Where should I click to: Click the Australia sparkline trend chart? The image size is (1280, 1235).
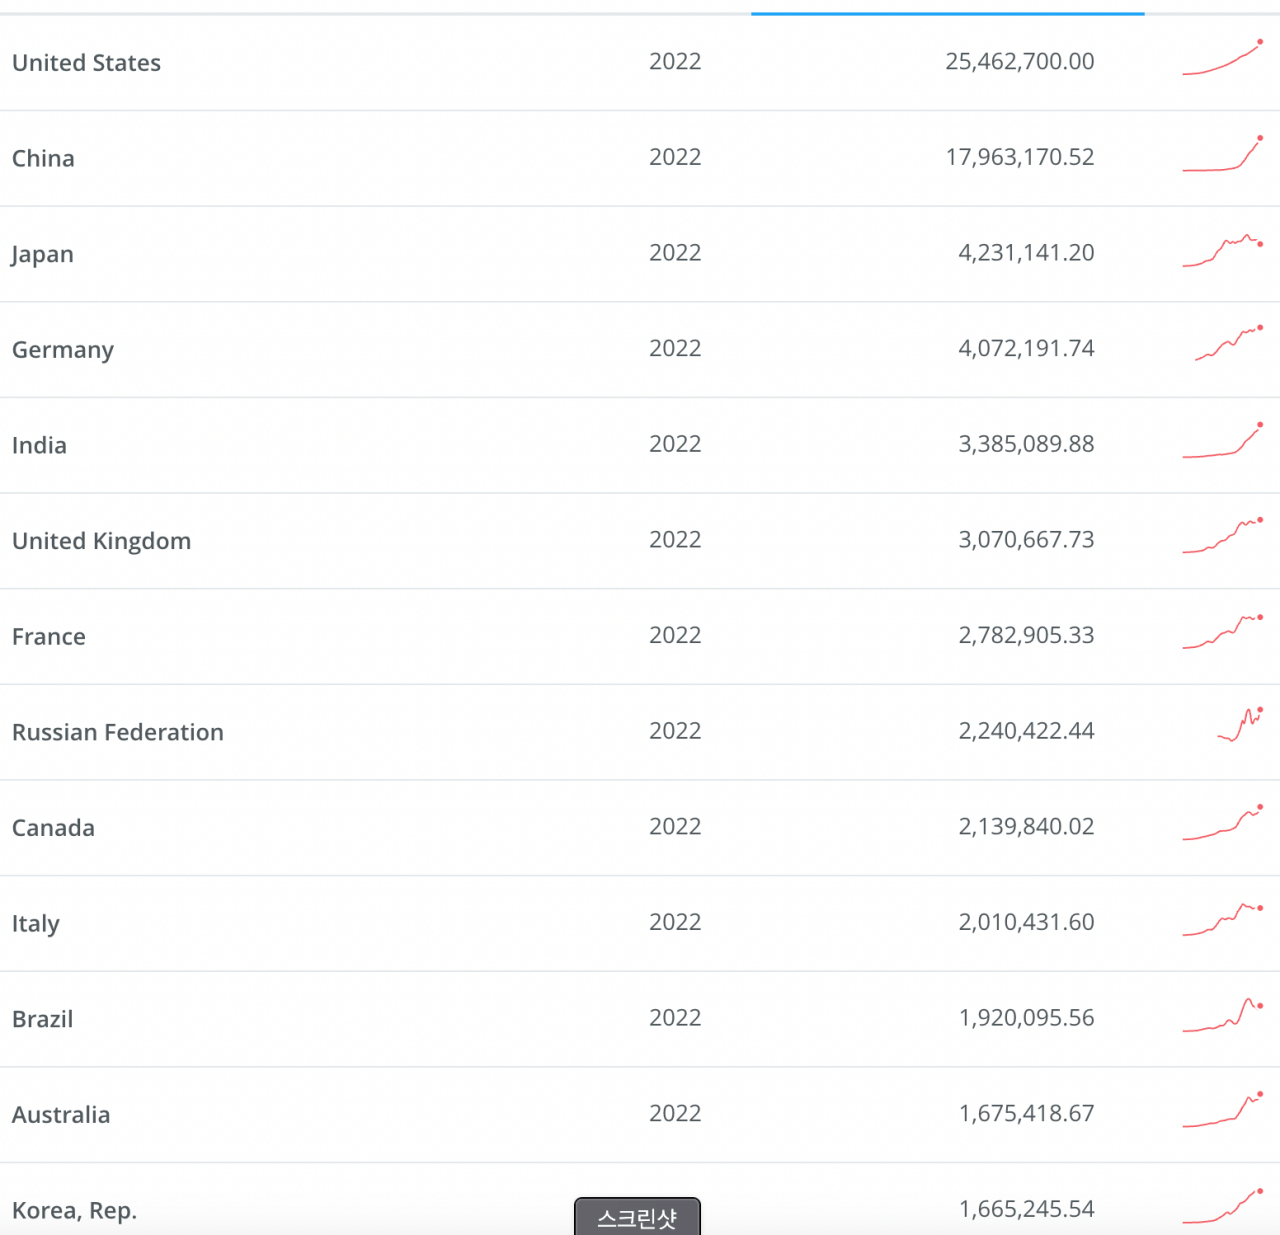1222,1111
